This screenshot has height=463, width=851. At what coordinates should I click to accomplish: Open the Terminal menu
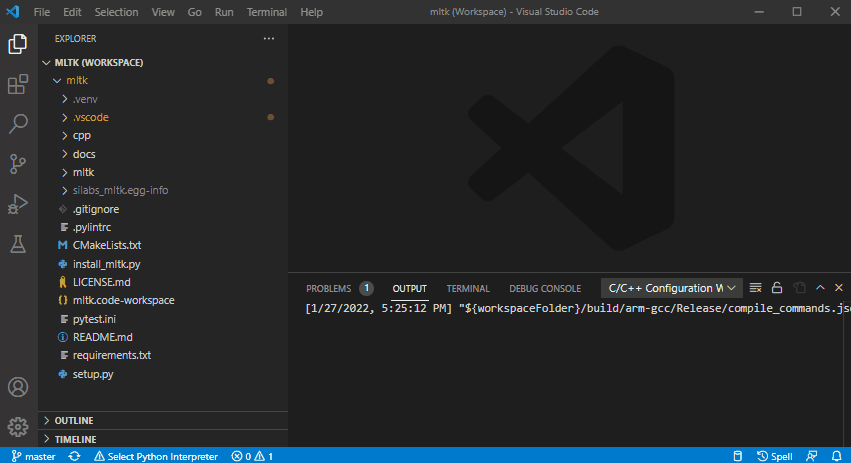266,12
